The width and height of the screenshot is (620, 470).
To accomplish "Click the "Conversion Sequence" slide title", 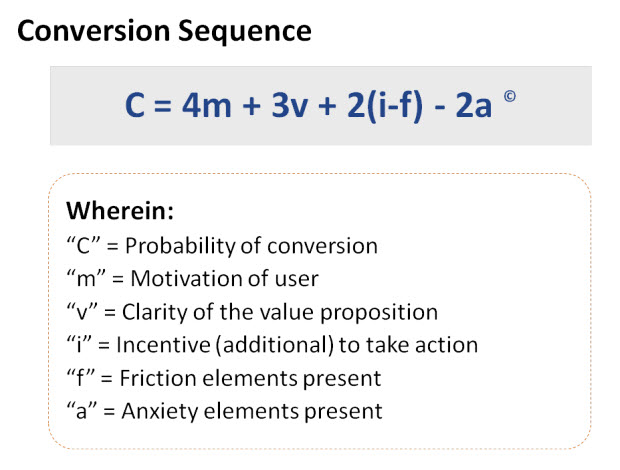I will pyautogui.click(x=165, y=31).
